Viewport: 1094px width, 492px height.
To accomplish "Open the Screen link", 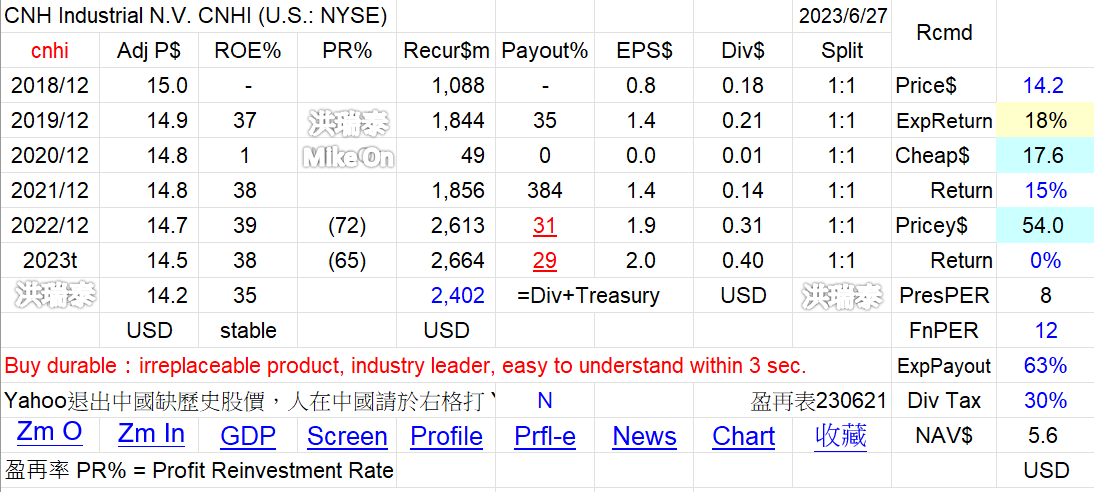I will coord(347,437).
